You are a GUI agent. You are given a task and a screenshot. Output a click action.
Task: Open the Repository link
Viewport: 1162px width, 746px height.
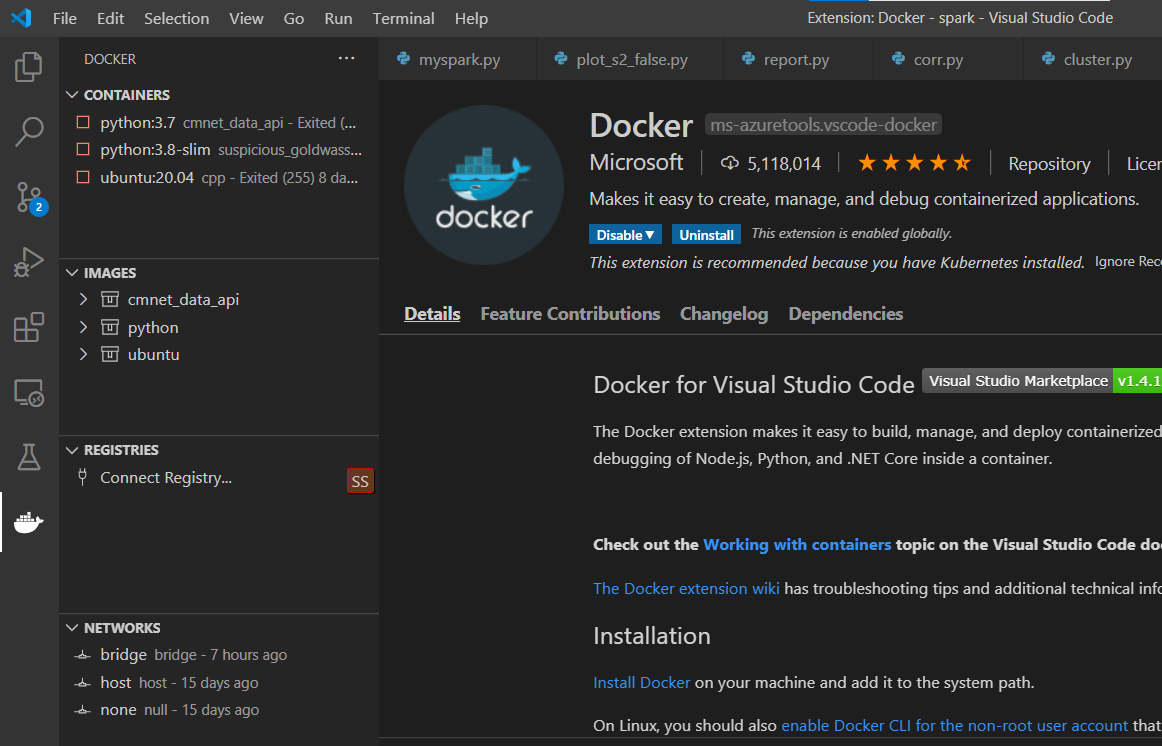click(1049, 164)
